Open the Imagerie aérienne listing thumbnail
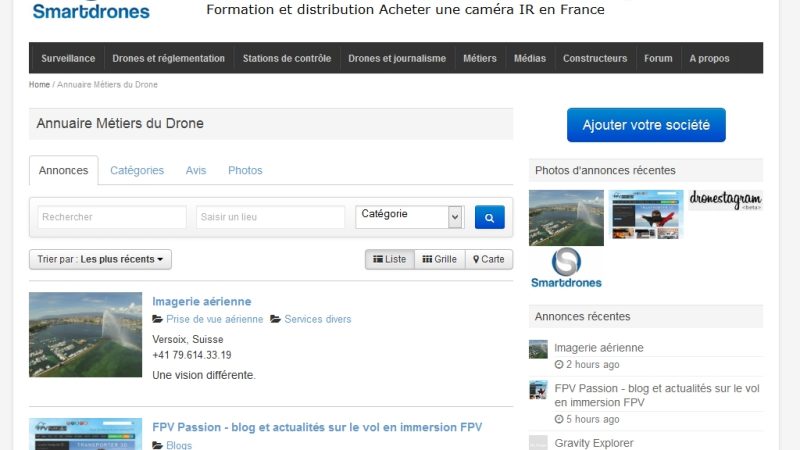Image resolution: width=800 pixels, height=450 pixels. (x=85, y=335)
